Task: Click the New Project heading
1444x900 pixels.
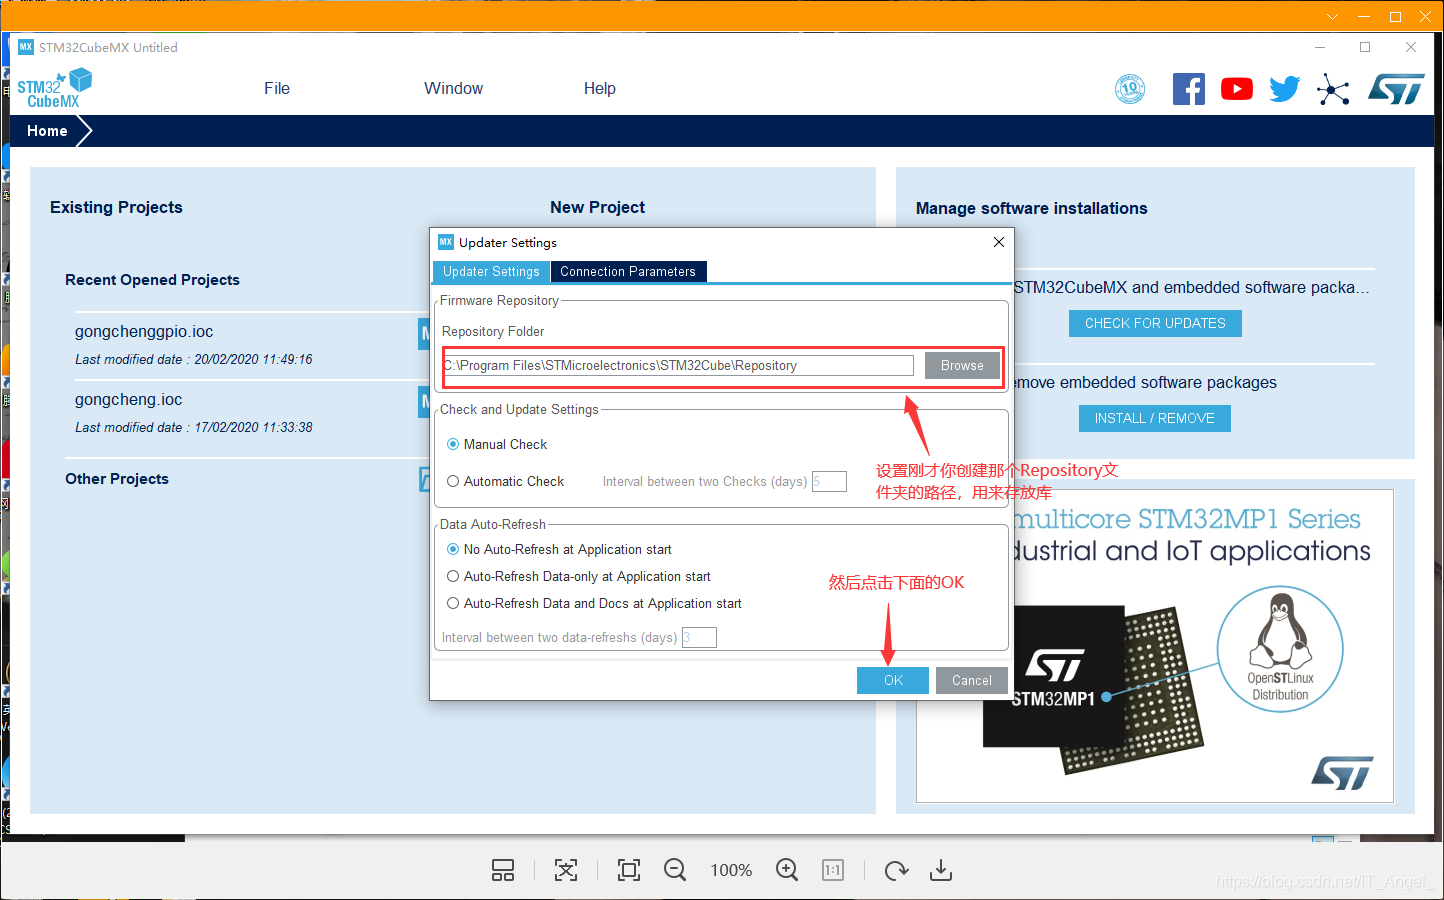Action: click(x=597, y=207)
